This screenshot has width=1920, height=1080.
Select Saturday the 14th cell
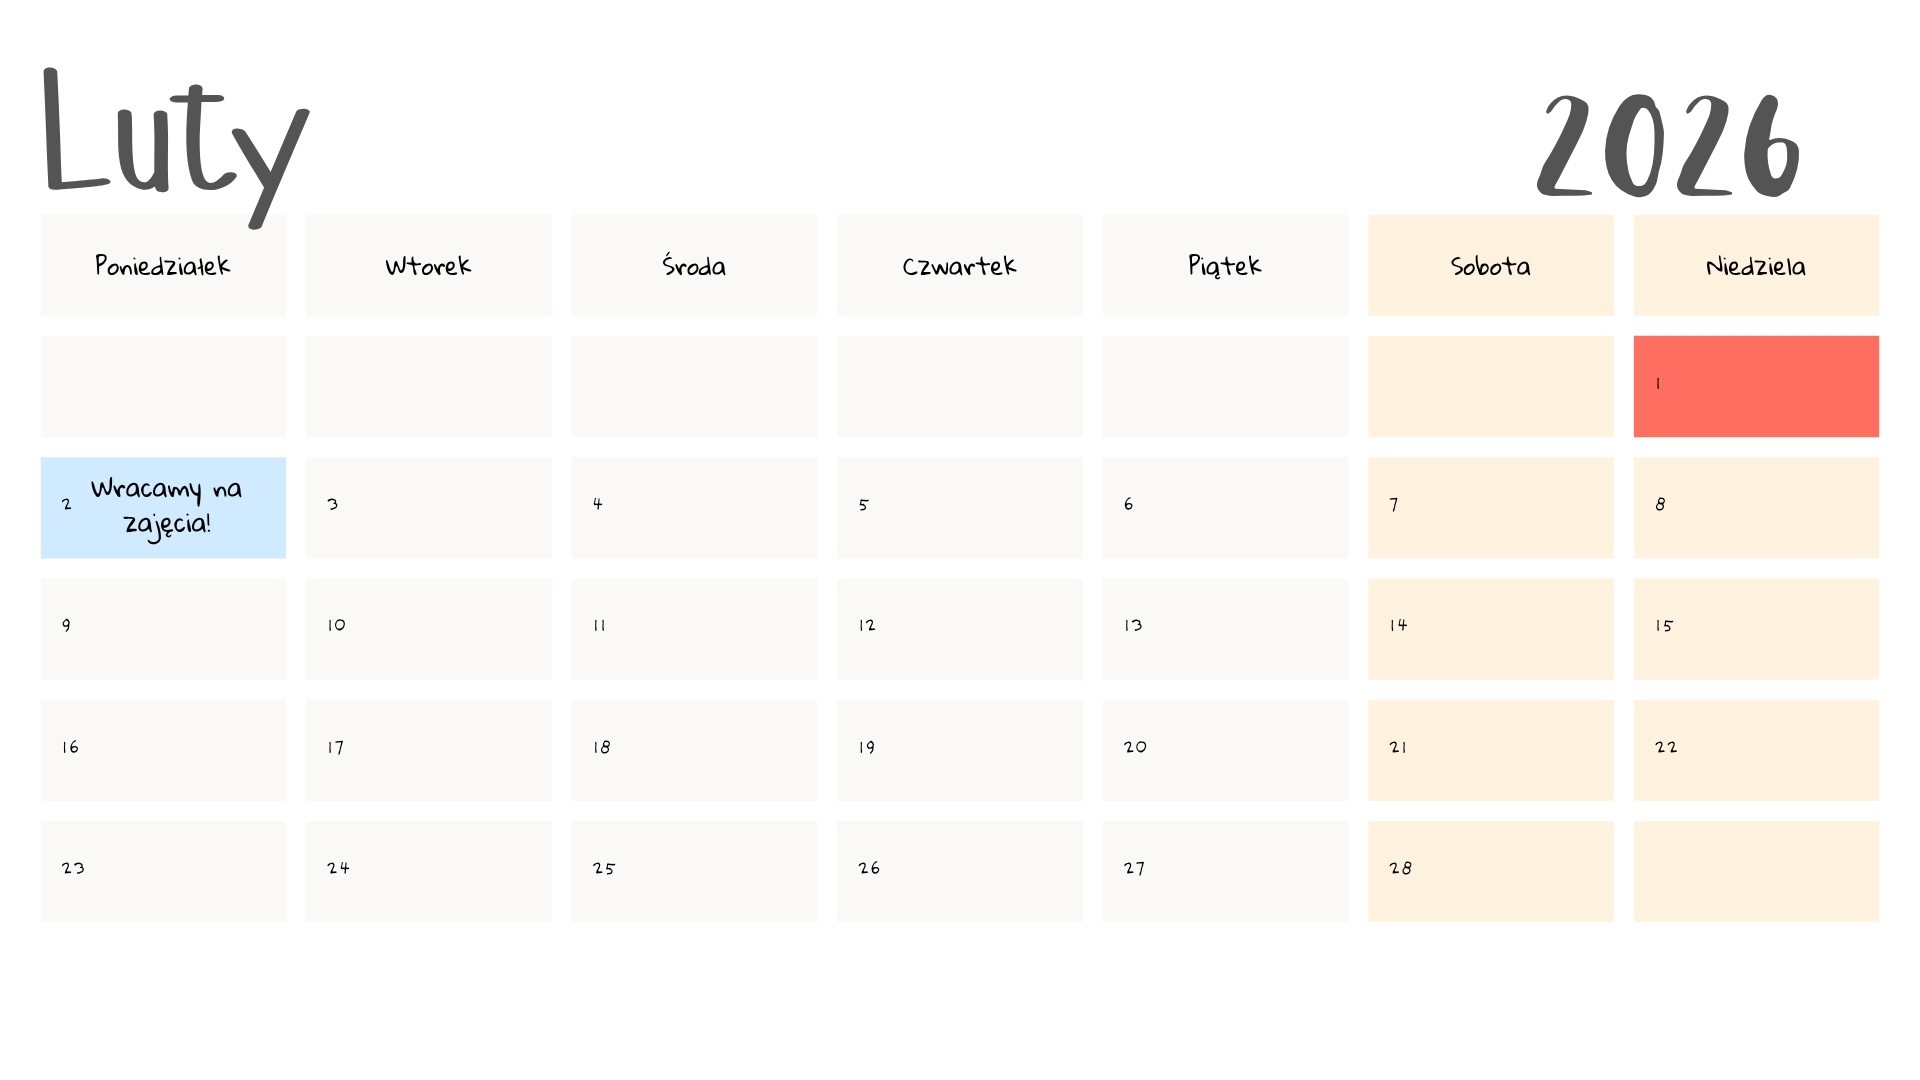tap(1490, 629)
